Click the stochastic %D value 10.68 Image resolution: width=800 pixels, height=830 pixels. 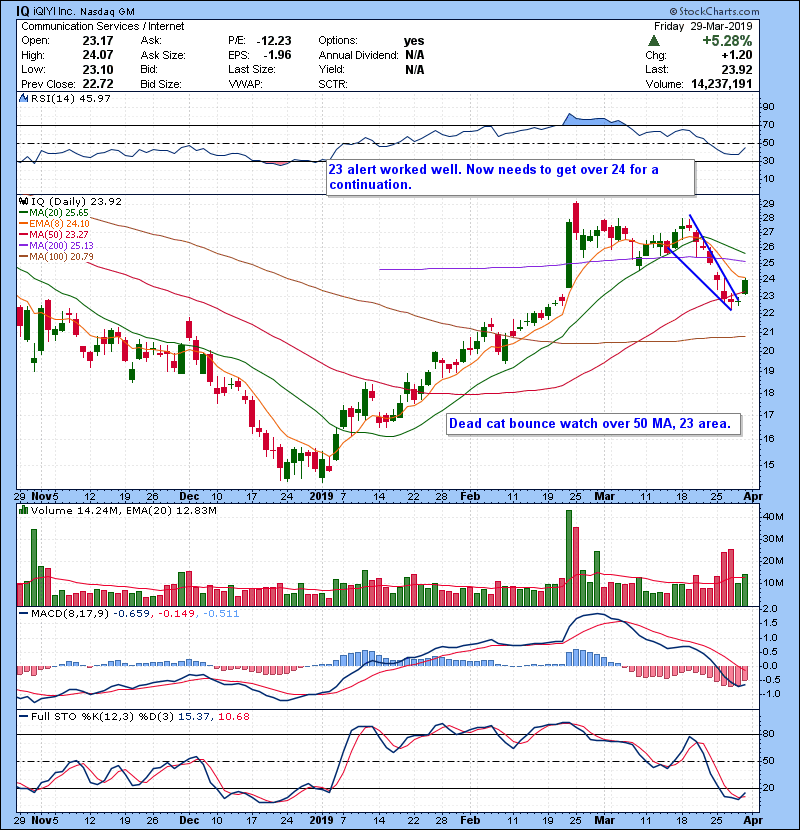233,716
